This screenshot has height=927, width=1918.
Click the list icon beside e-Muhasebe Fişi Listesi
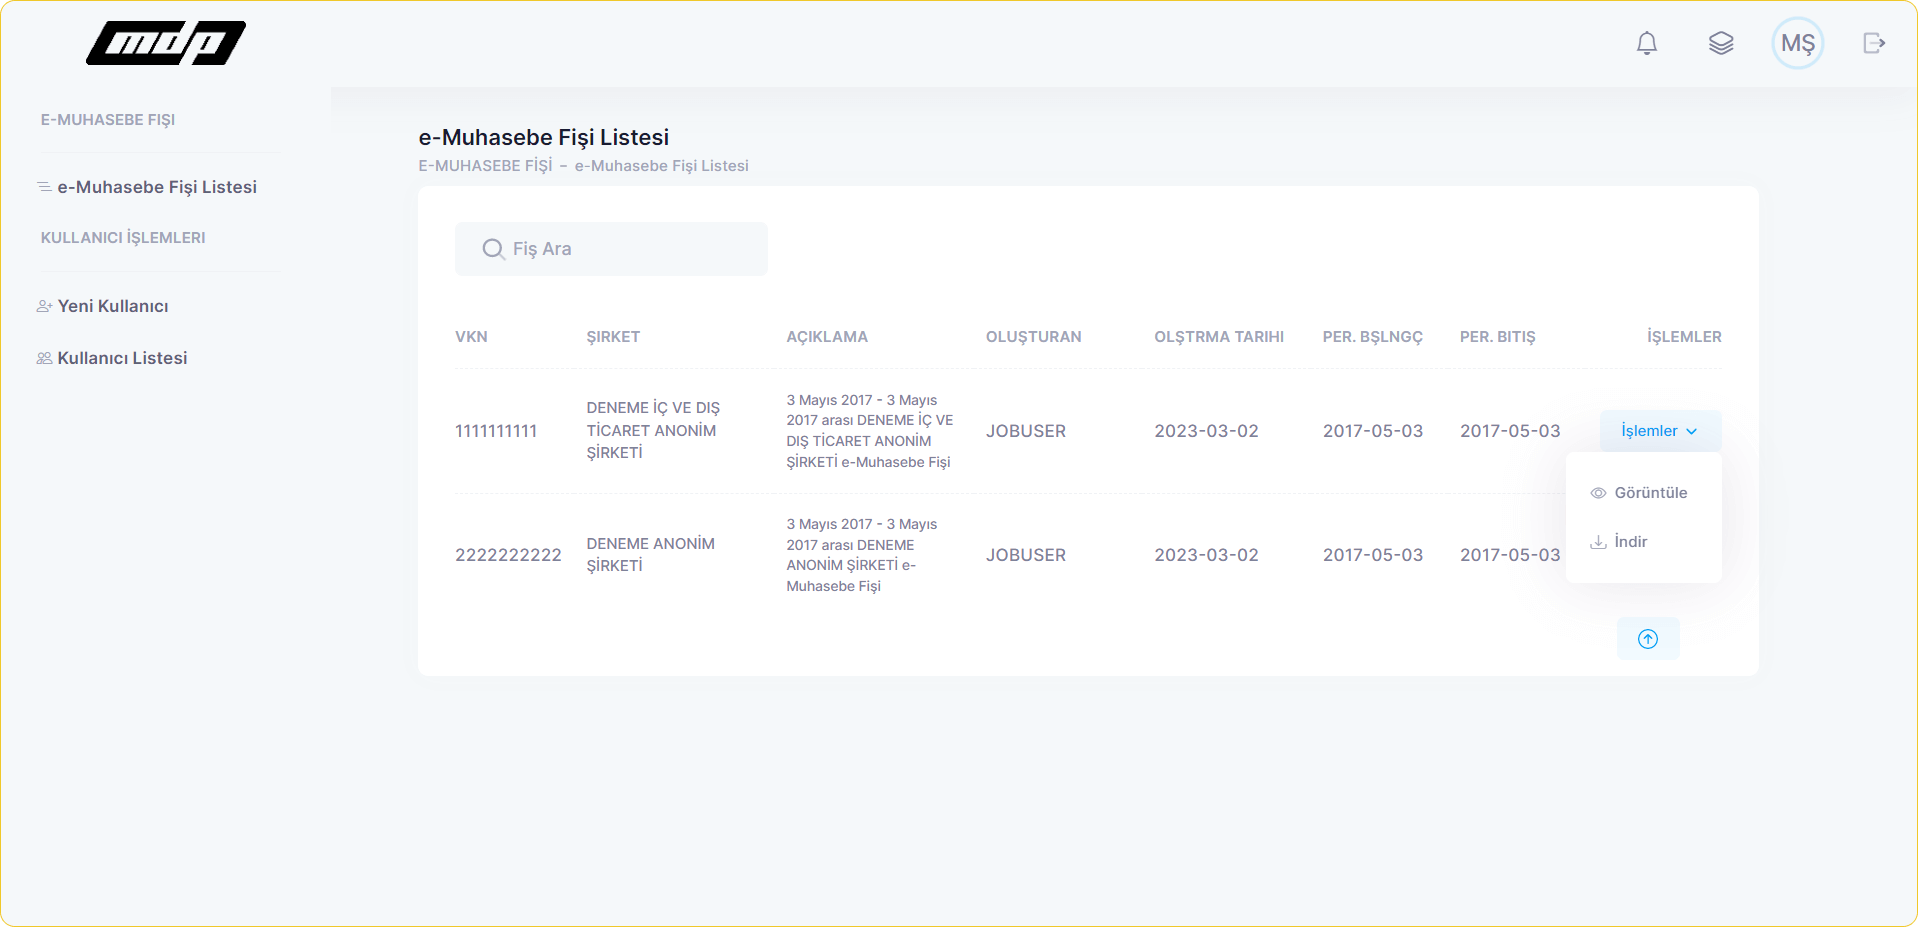tap(45, 187)
